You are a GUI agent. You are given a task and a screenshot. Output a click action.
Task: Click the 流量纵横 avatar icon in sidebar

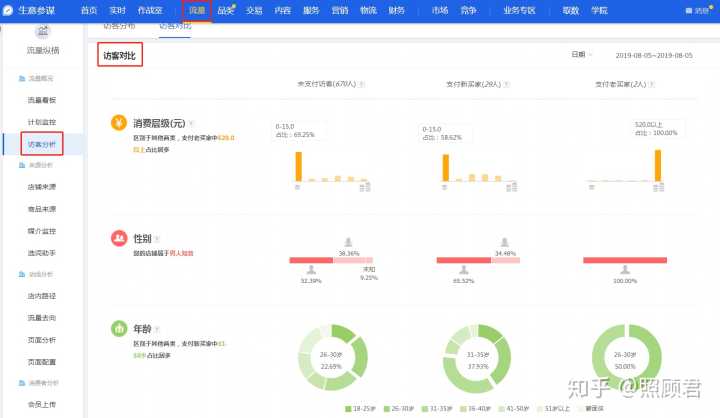[x=42, y=32]
